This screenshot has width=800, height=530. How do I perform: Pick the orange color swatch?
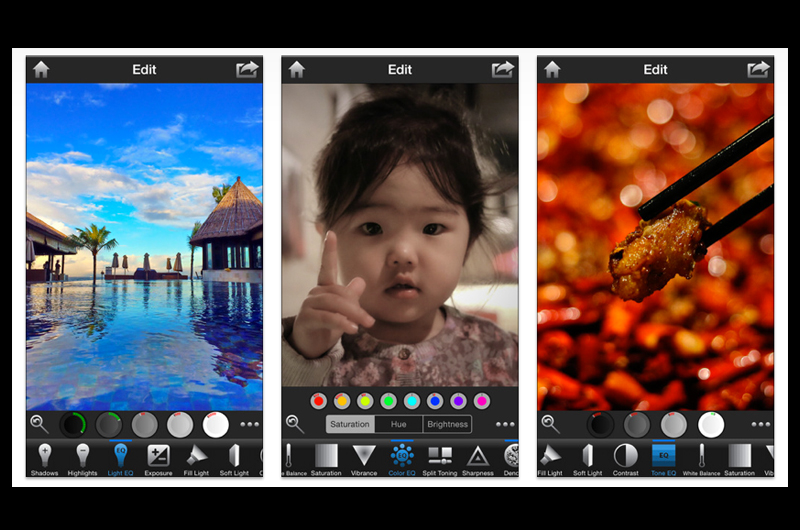tap(342, 401)
